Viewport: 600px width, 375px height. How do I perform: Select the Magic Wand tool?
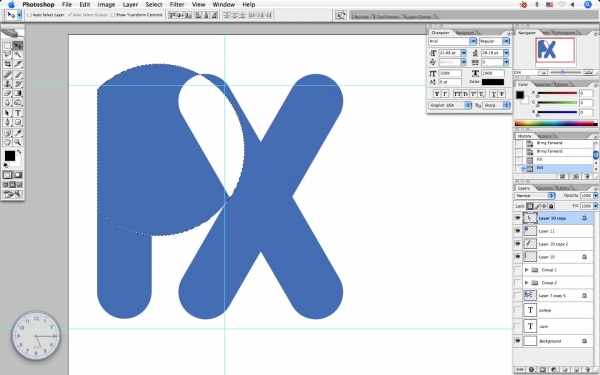coord(18,55)
